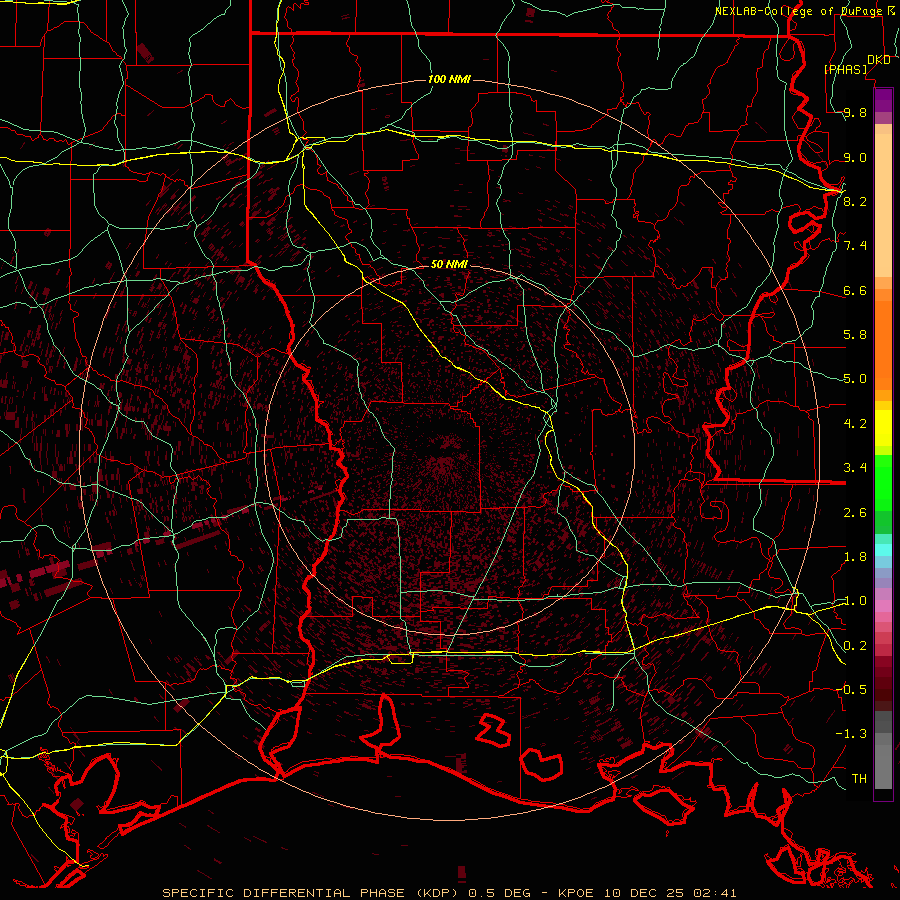
Task: Click the 1.0 value on the color scale
Action: [x=855, y=601]
